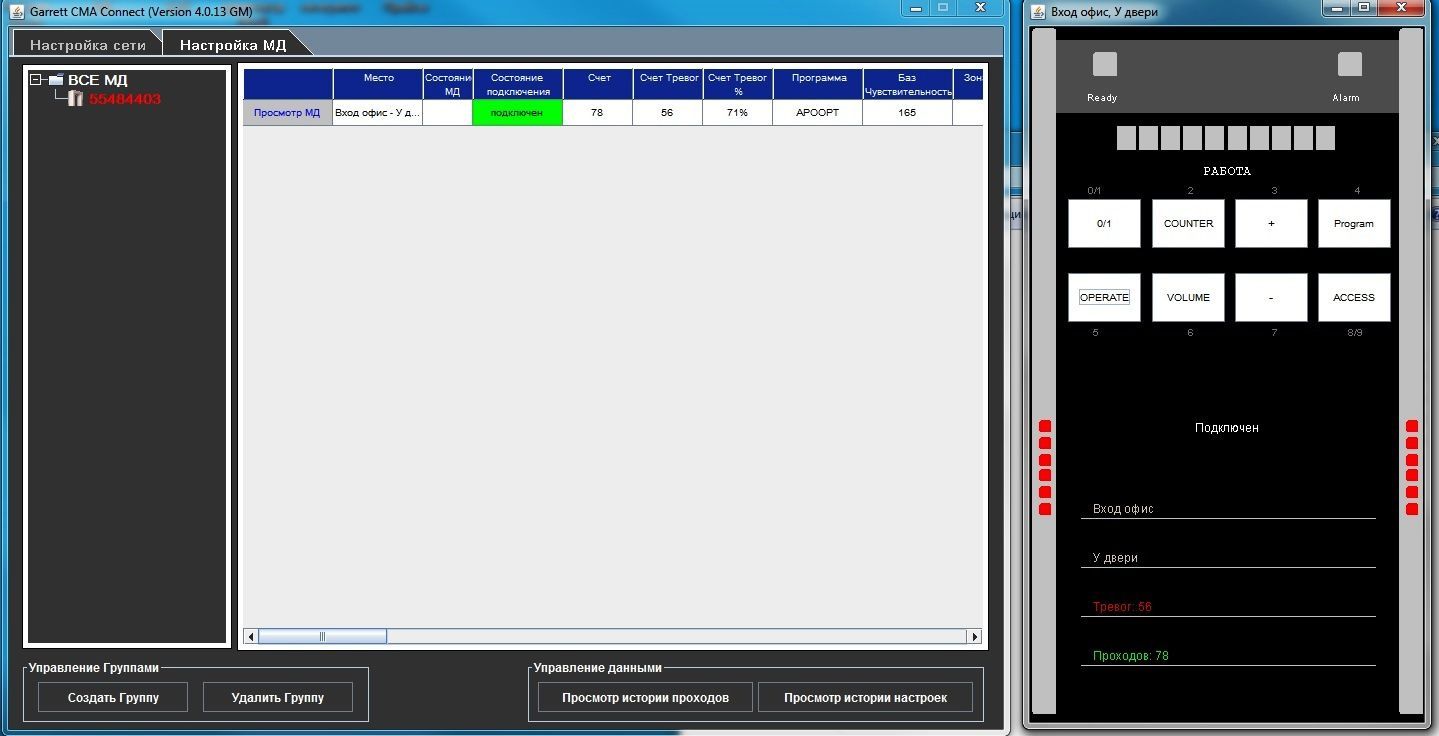The width and height of the screenshot is (1439, 736).
Task: Click the Счет Тревог % column header
Action: point(737,84)
